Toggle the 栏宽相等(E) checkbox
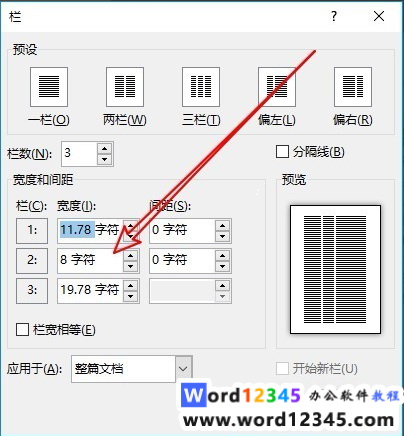The image size is (404, 436). (x=22, y=330)
